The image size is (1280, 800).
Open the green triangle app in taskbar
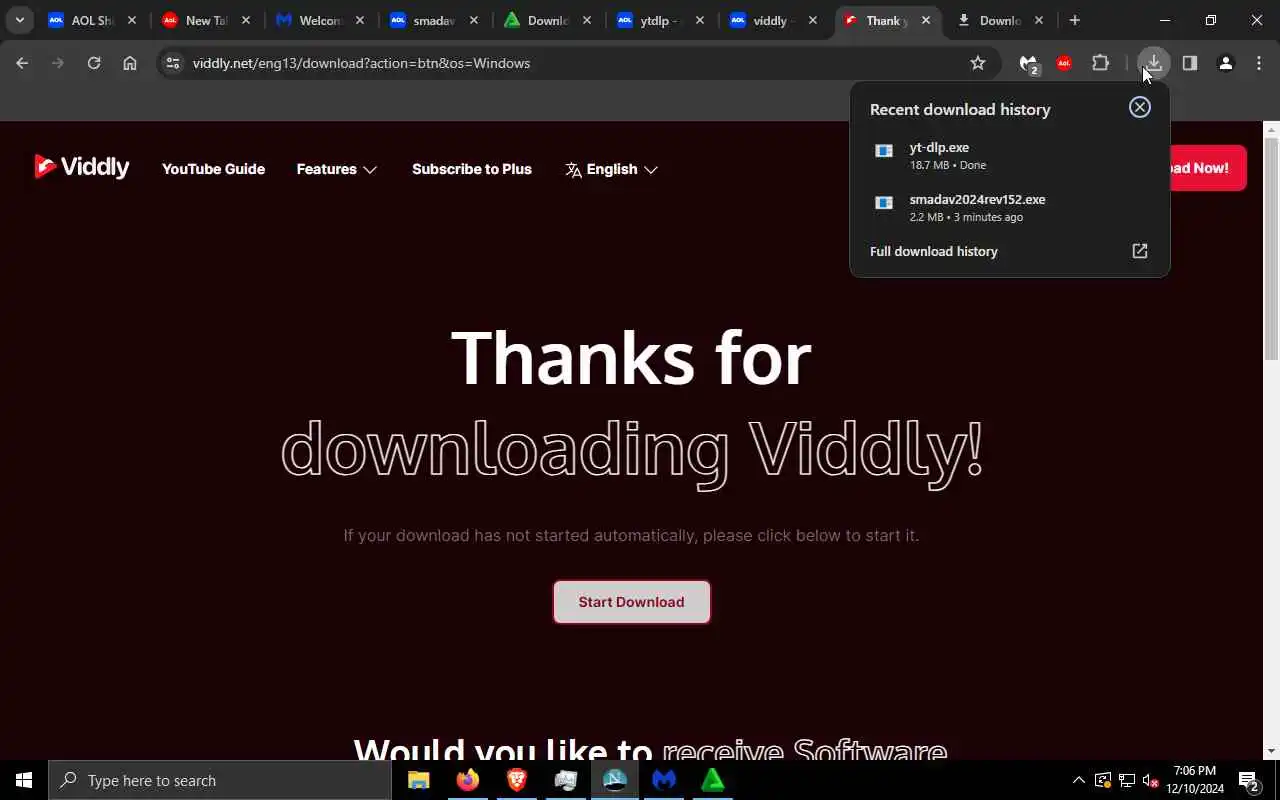click(713, 780)
